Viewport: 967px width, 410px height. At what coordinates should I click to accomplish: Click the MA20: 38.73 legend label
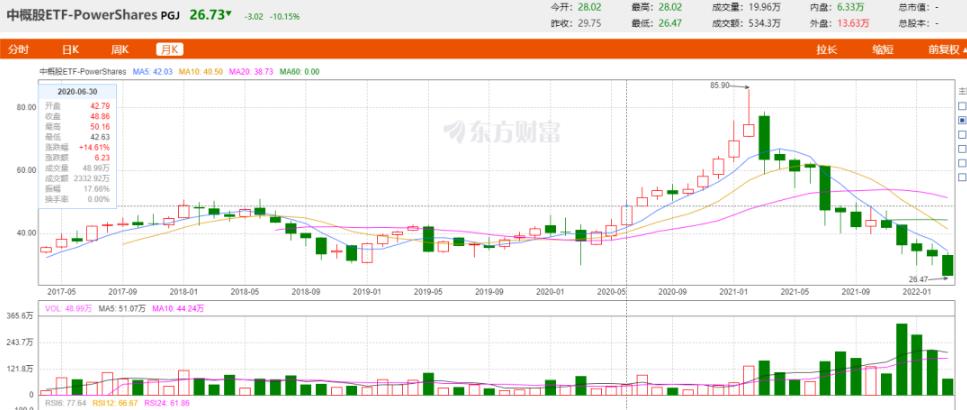[251, 72]
